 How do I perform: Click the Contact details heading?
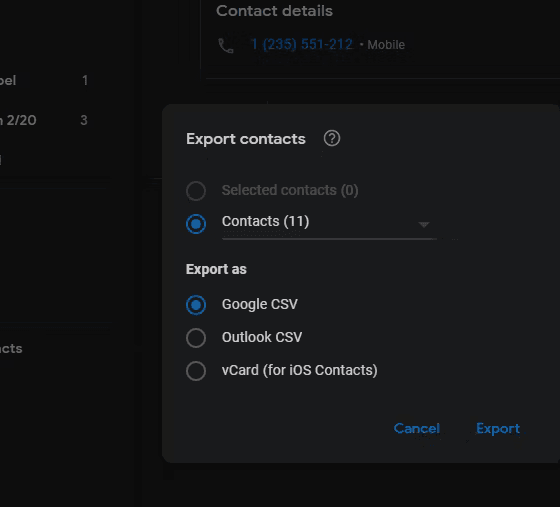[x=274, y=11]
